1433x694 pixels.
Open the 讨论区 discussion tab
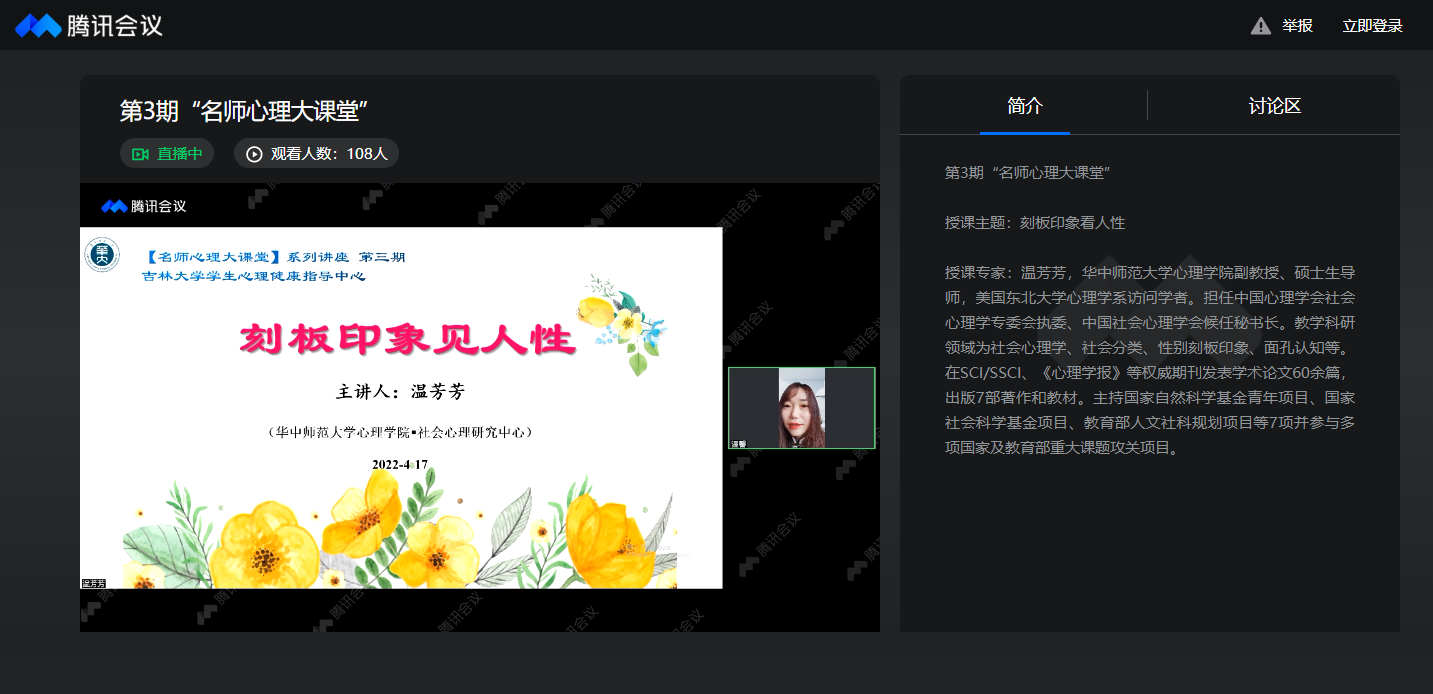[1274, 106]
